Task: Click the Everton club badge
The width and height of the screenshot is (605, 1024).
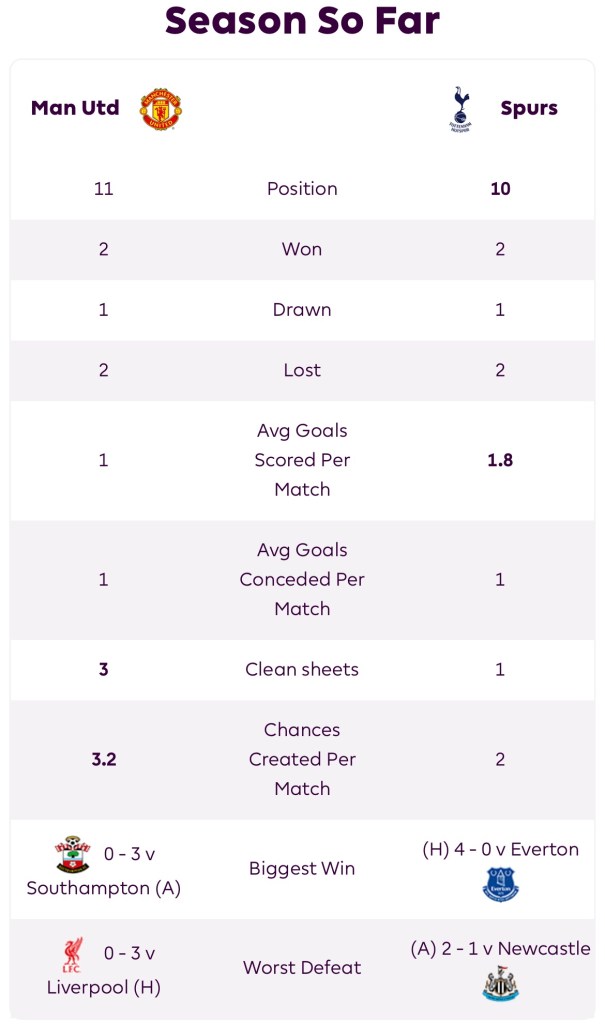Action: click(500, 885)
